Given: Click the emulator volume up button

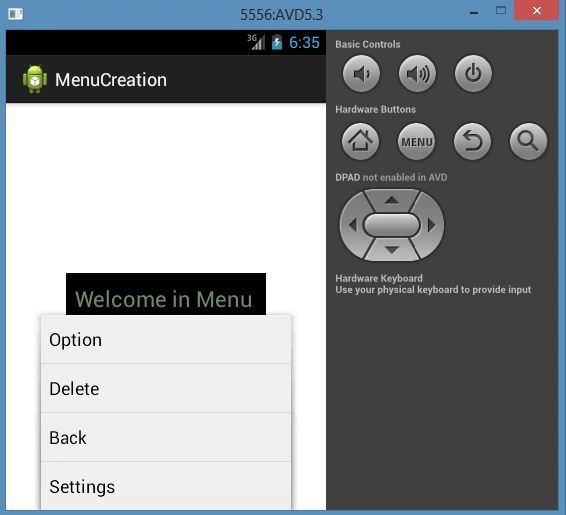Looking at the screenshot, I should [417, 74].
